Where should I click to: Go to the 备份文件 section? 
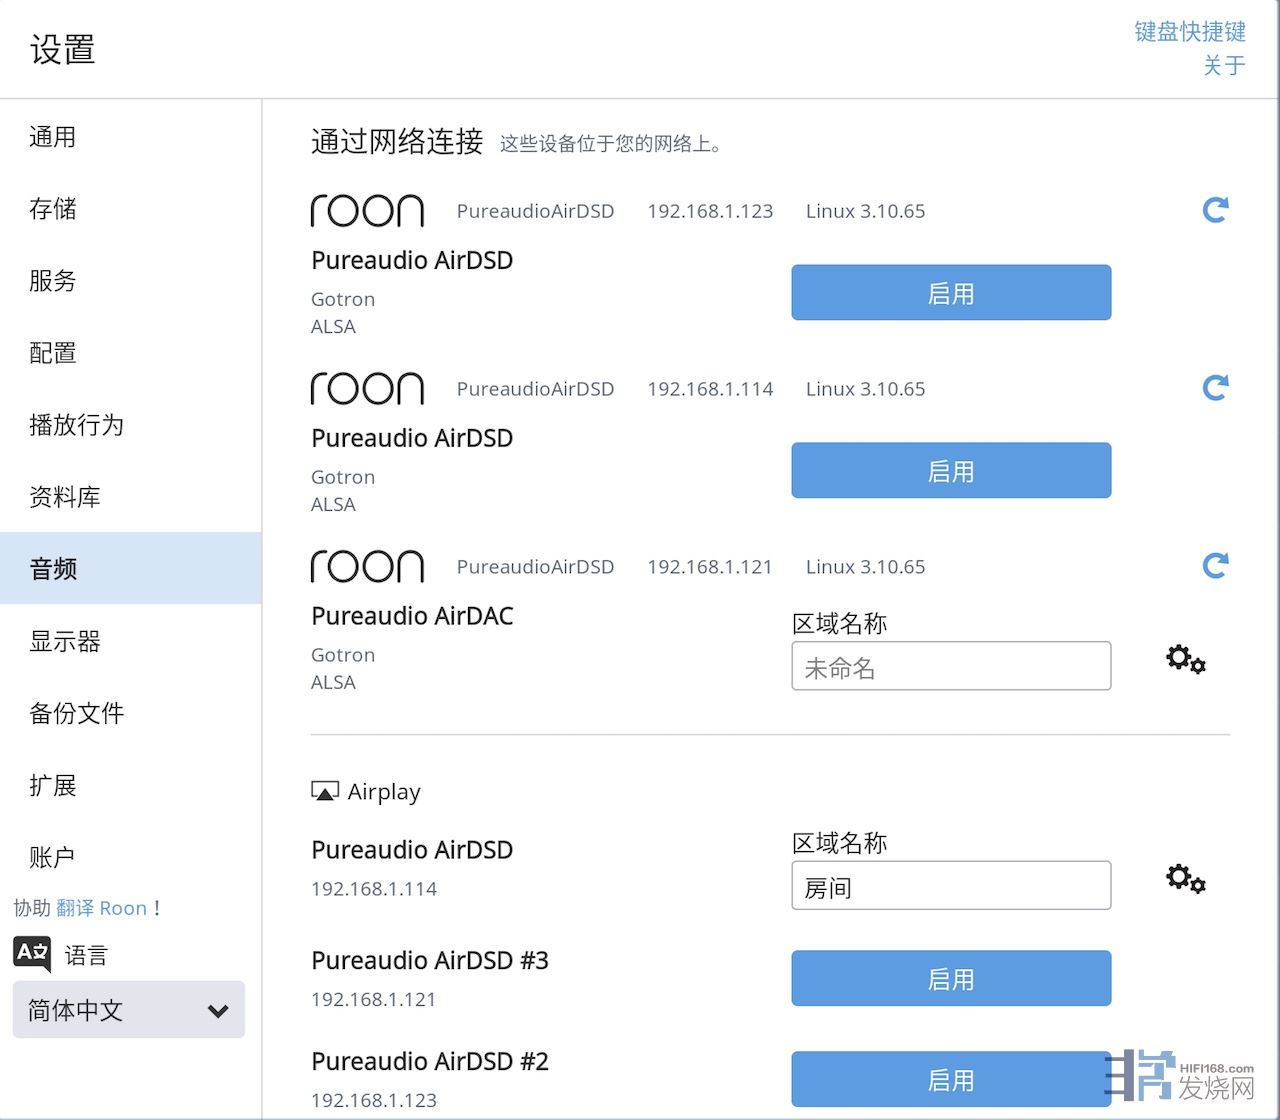[77, 713]
